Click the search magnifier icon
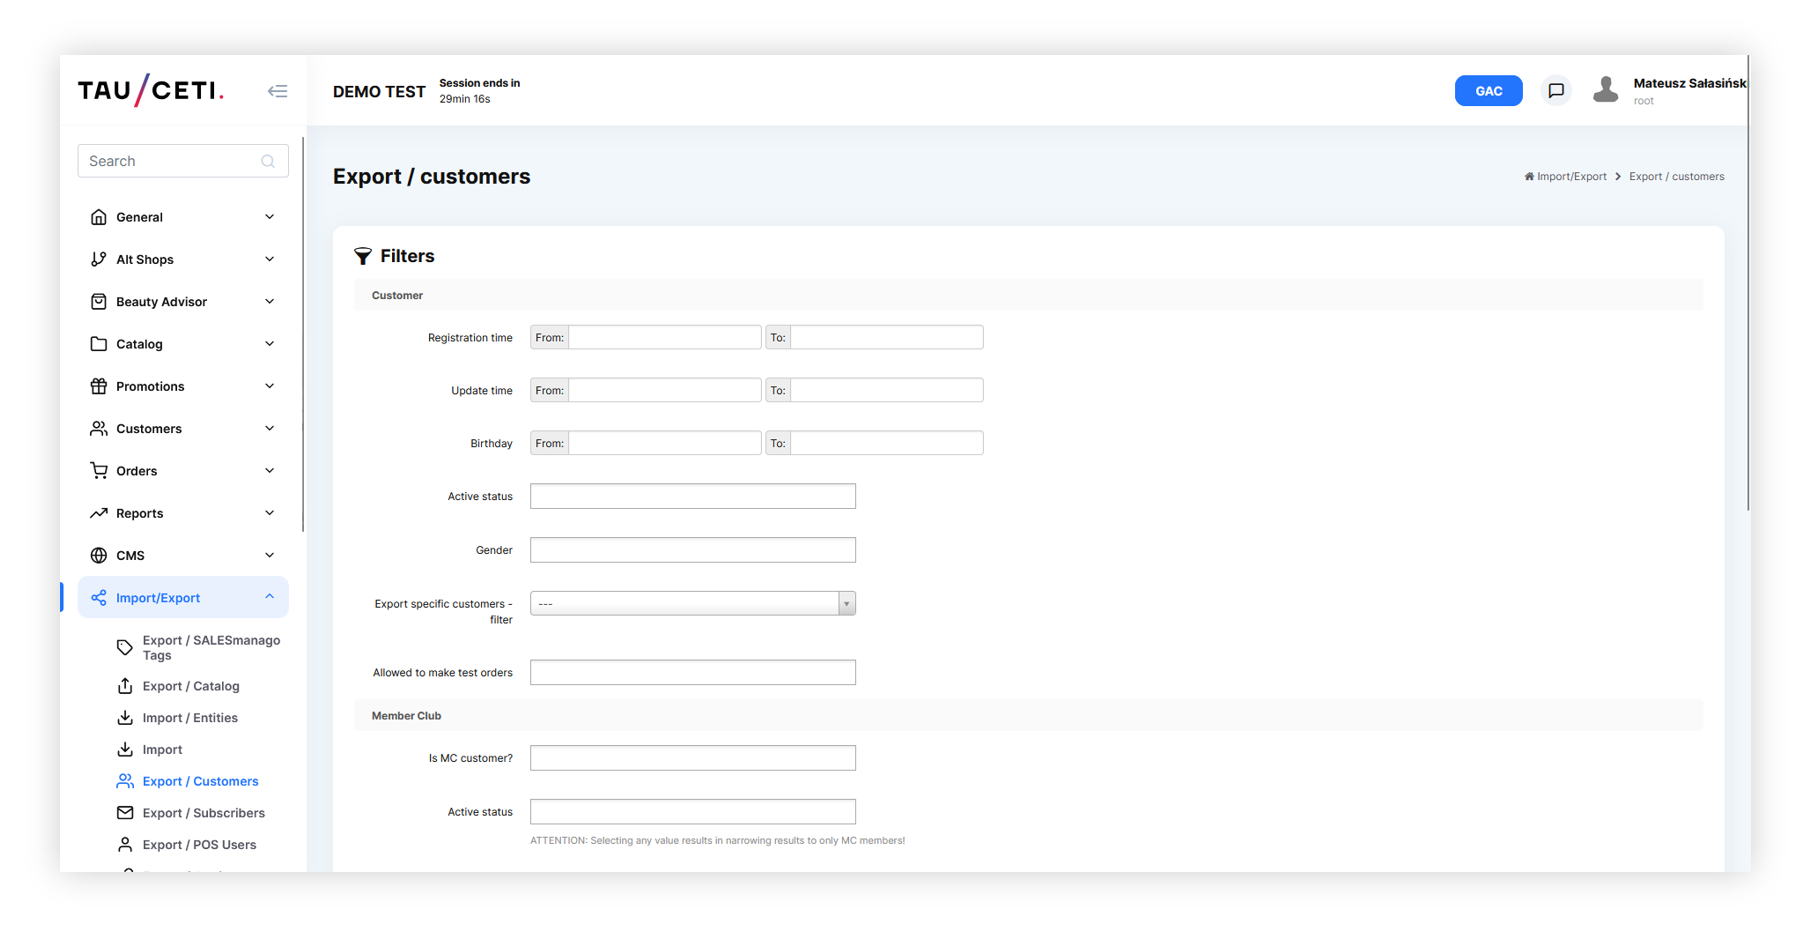1810x925 pixels. [268, 161]
